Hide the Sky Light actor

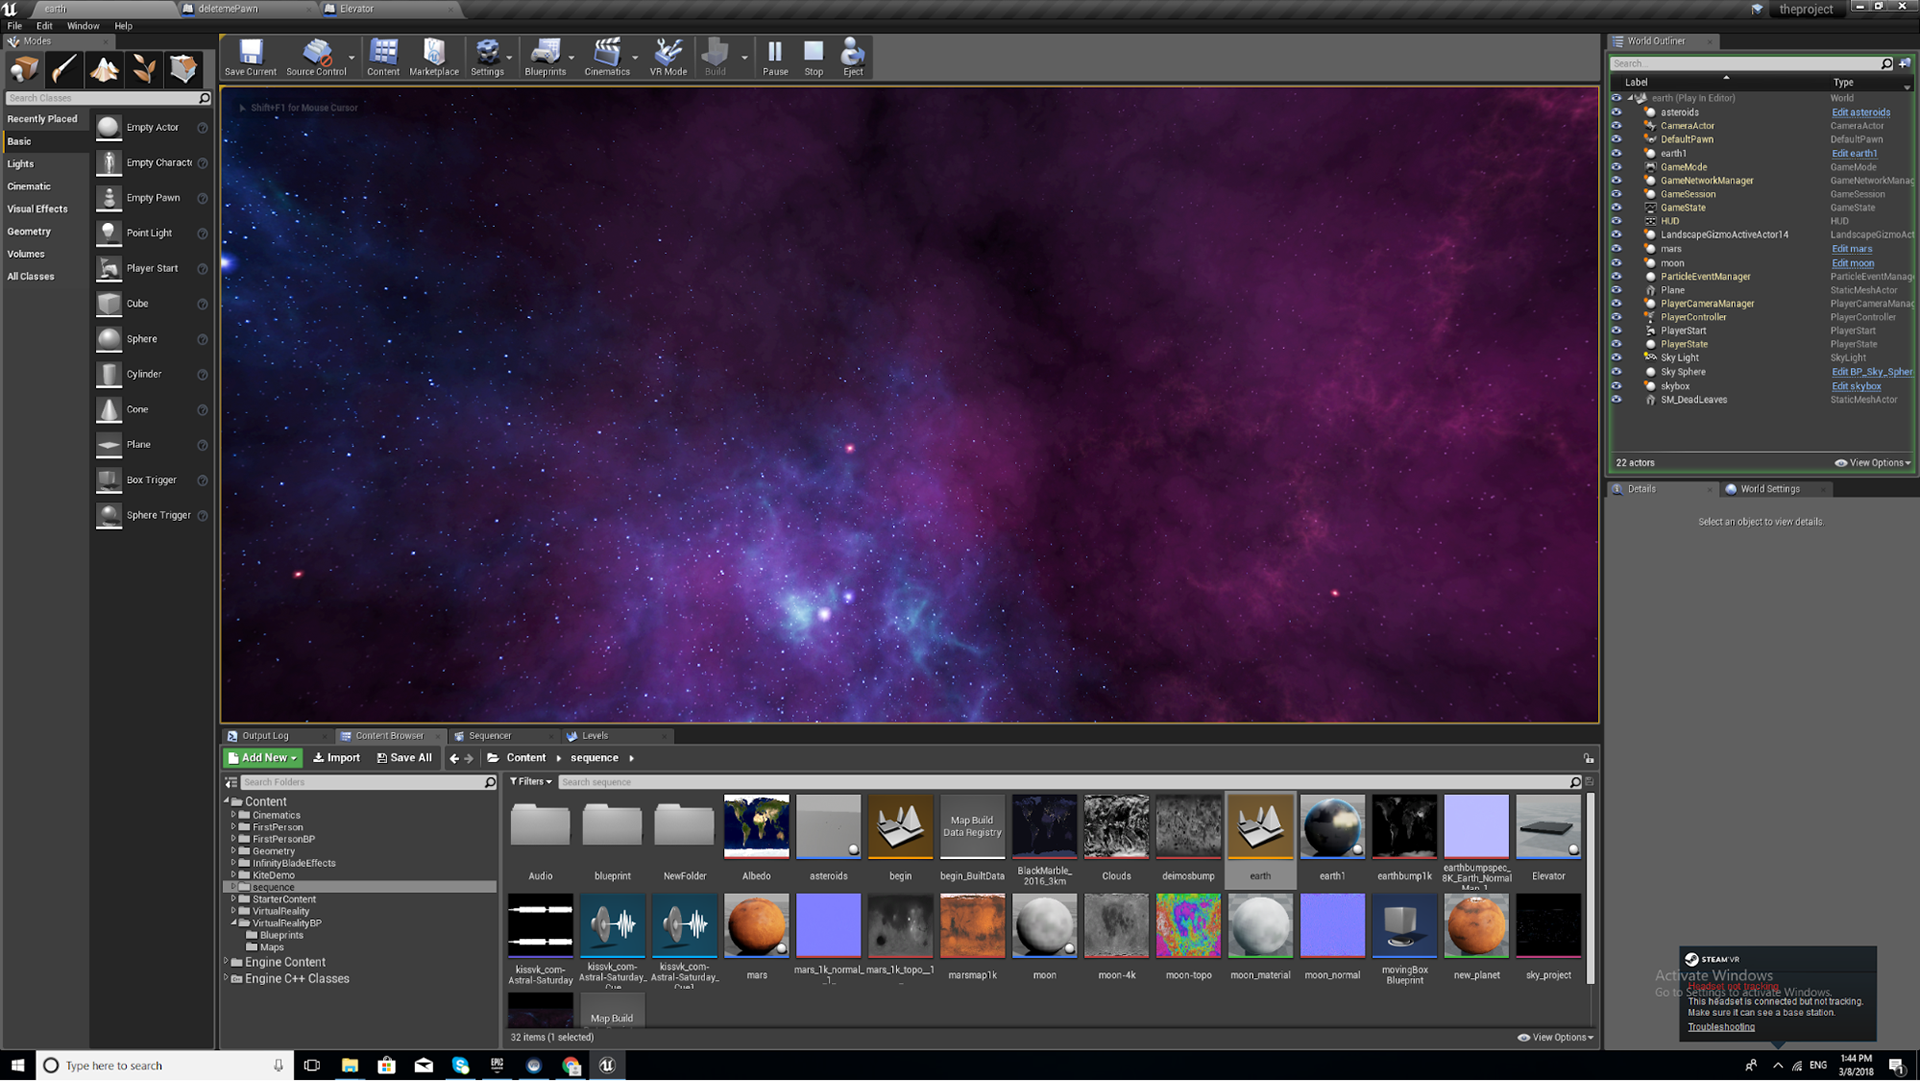[x=1616, y=357]
